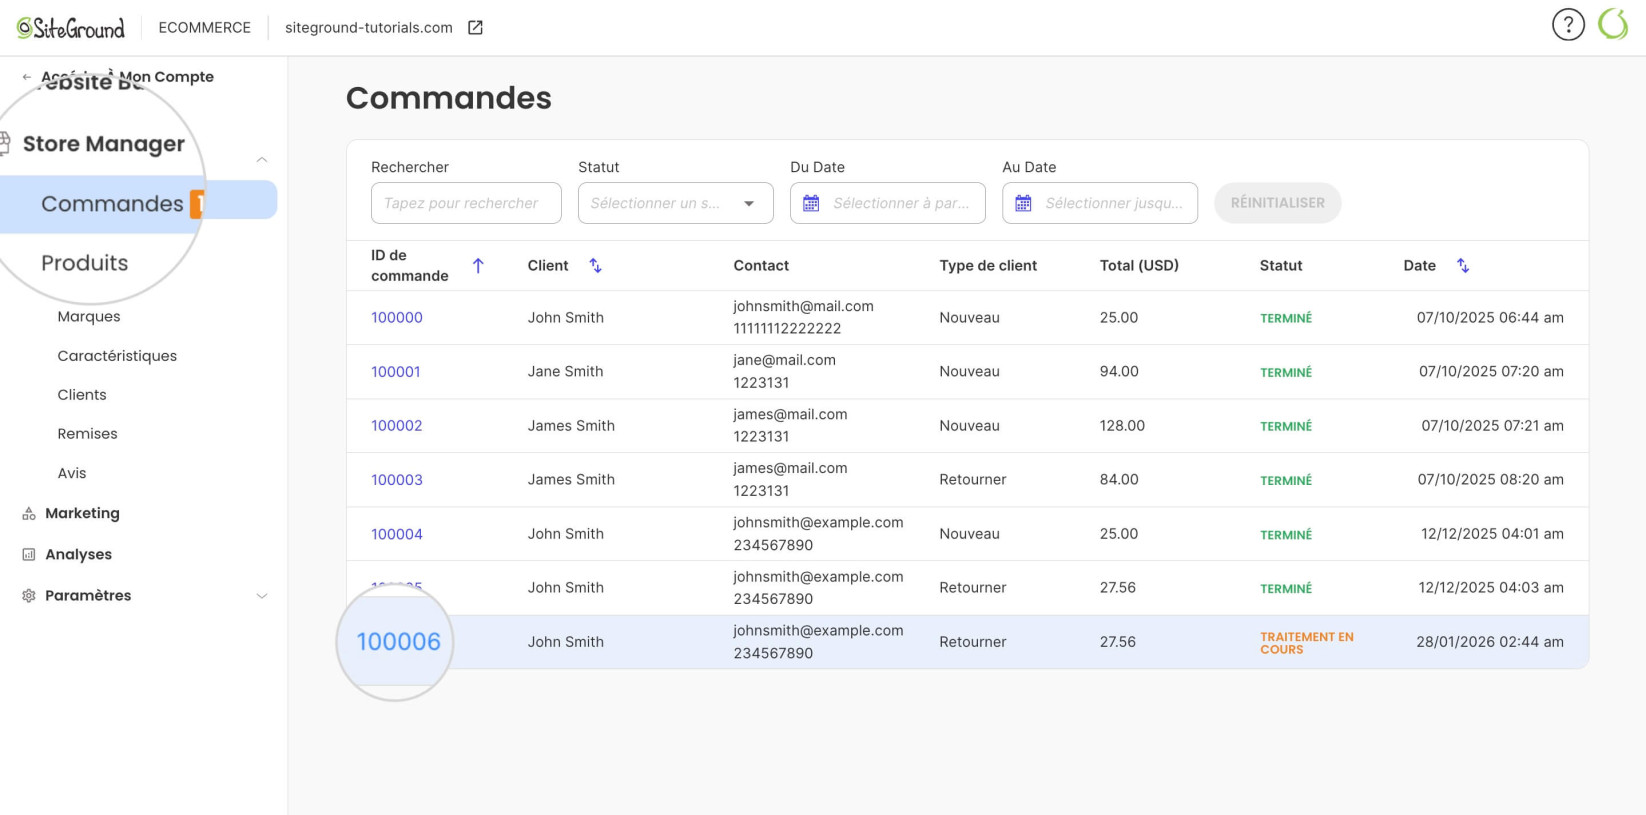Image resolution: width=1646 pixels, height=815 pixels.
Task: Open order 100002 link
Action: (x=397, y=426)
